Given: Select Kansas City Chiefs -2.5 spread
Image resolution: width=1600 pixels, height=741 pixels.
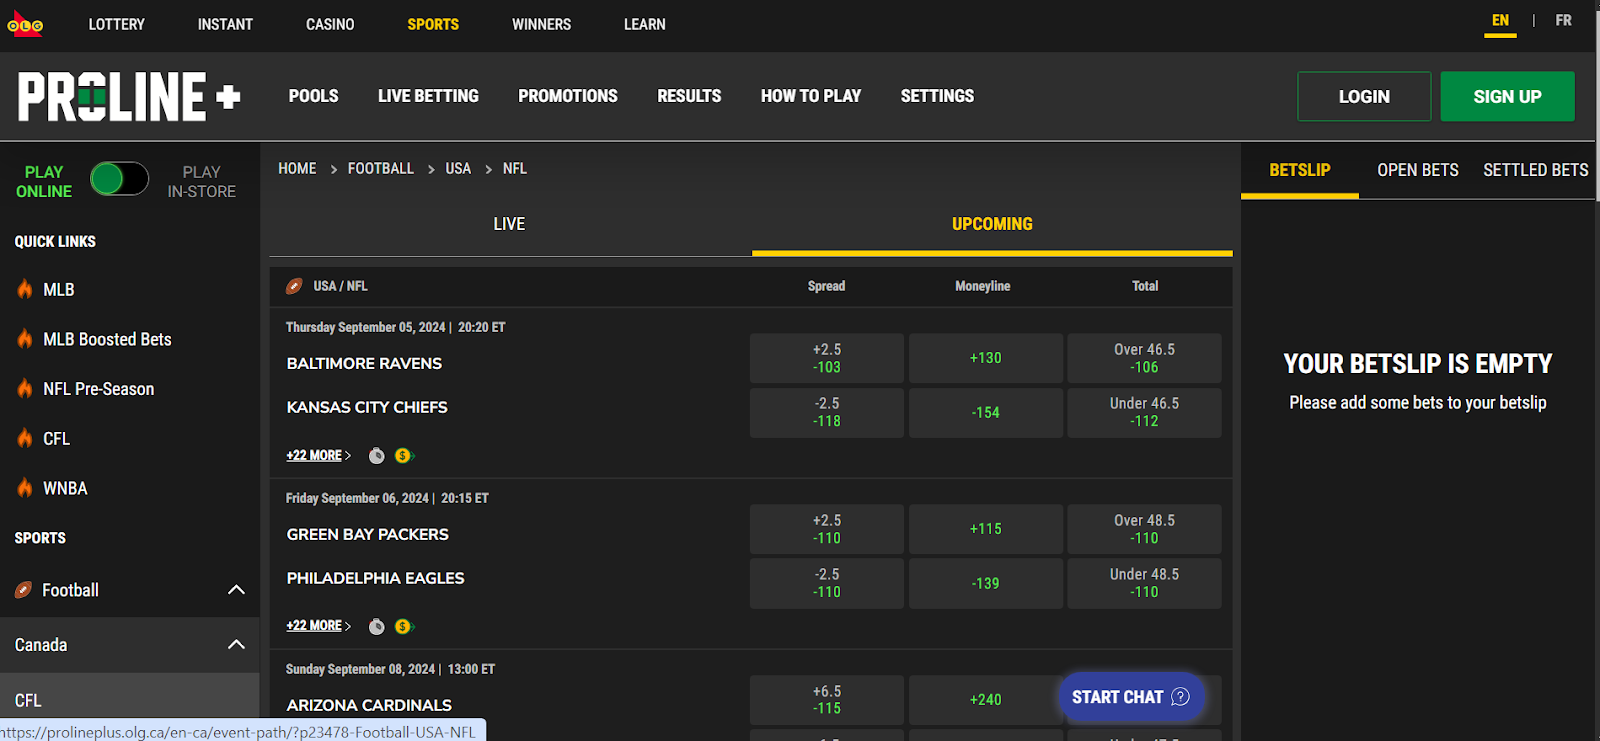Looking at the screenshot, I should click(827, 412).
